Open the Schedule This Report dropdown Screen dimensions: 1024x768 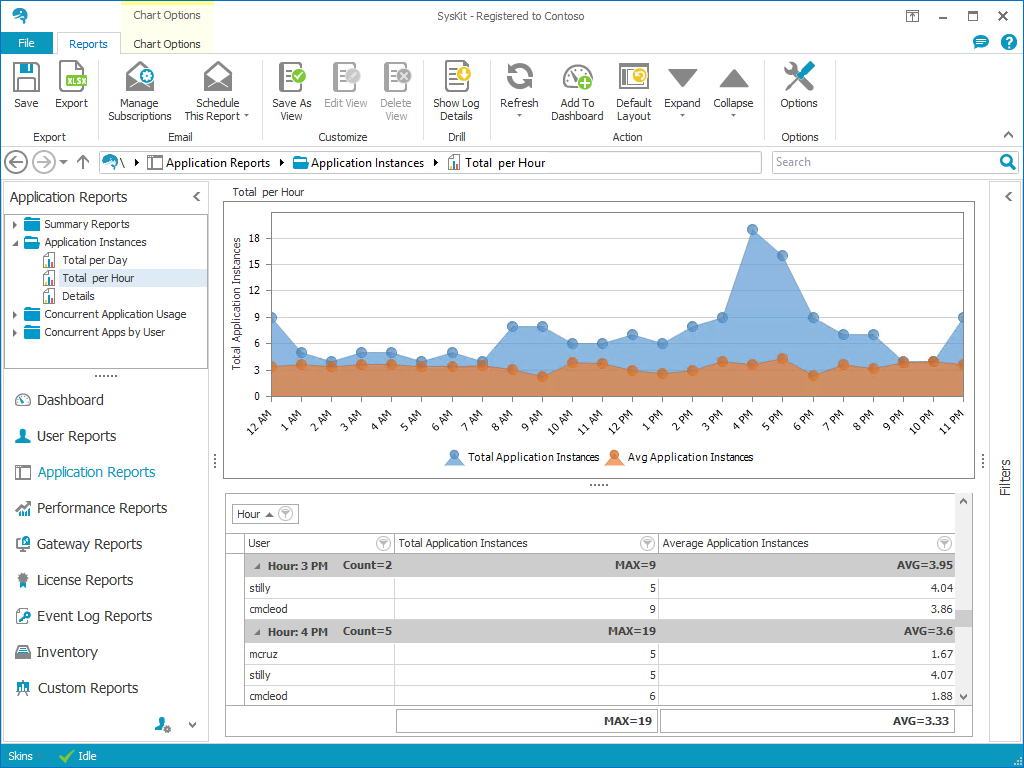246,117
